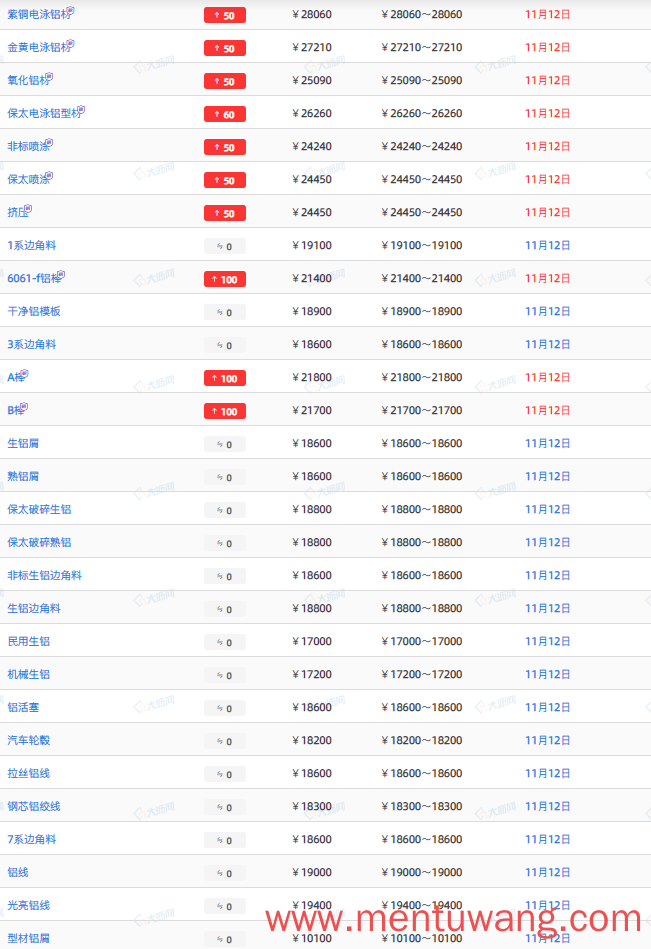Click the ¥25090 price cell
The width and height of the screenshot is (651, 949).
312,80
